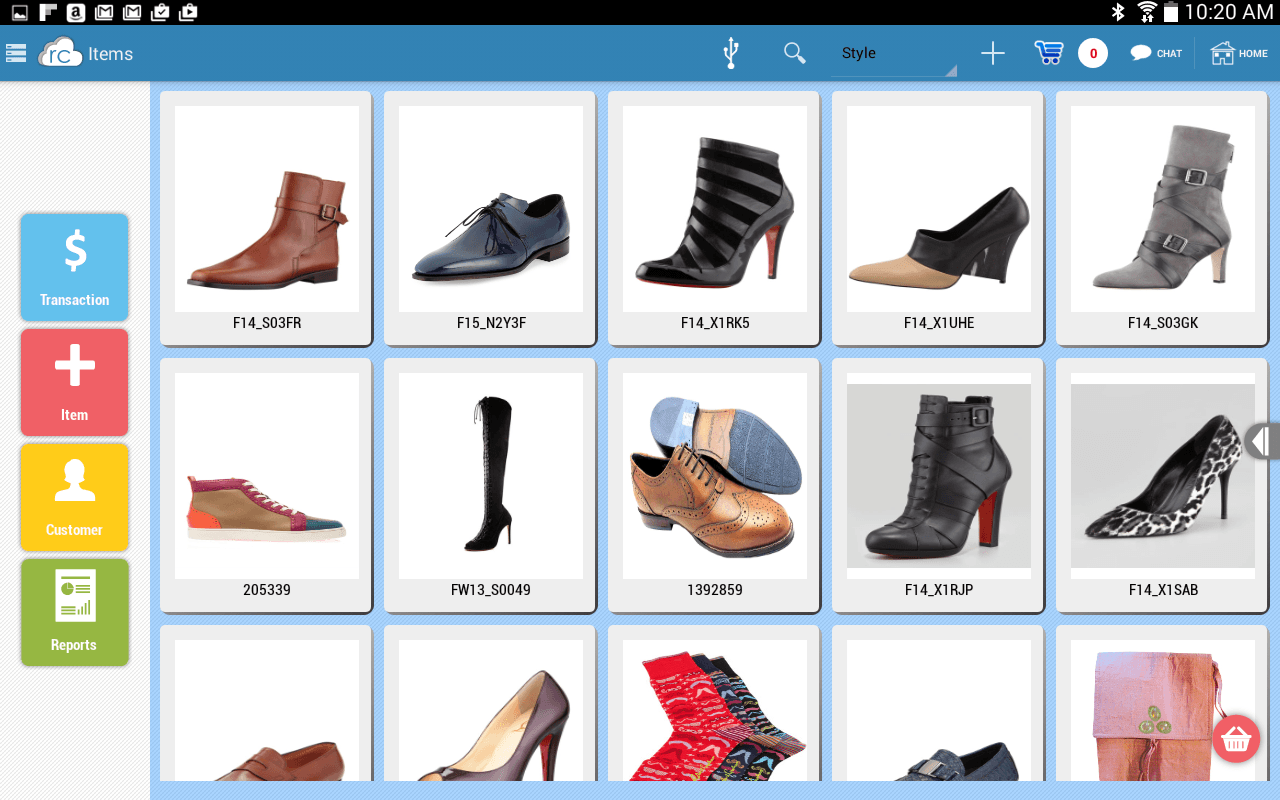Select the FW13_S0049 tall black boot
This screenshot has height=800, width=1280.
490,485
